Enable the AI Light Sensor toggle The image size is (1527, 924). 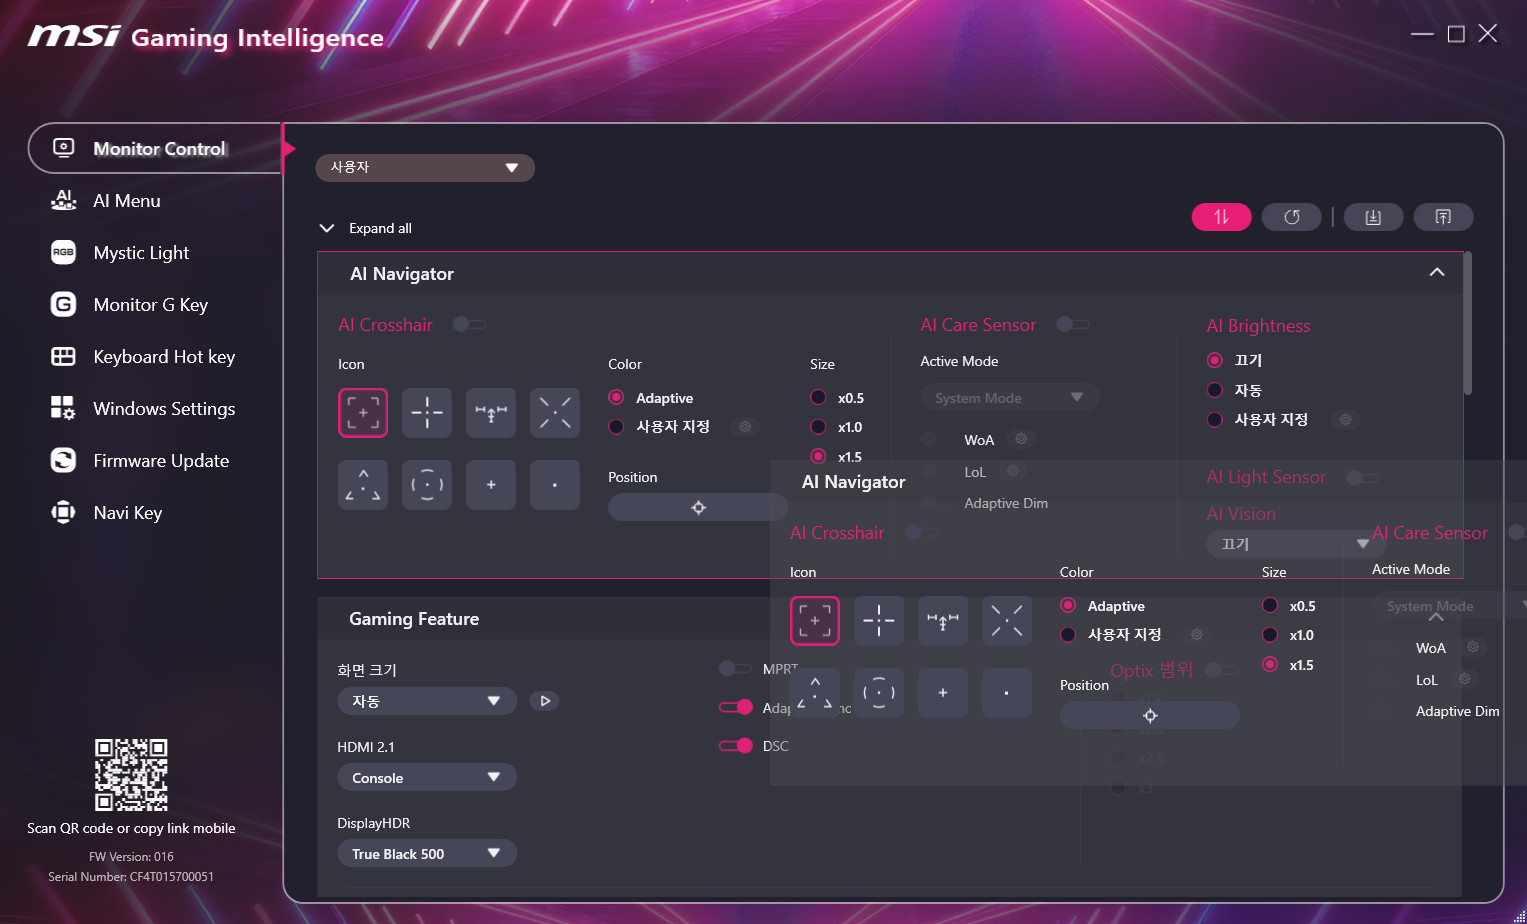point(1361,478)
